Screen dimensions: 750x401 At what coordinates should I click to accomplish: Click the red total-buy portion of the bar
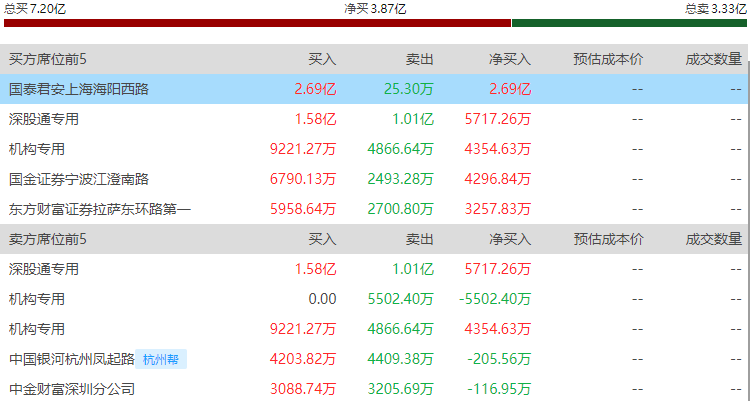[257, 23]
